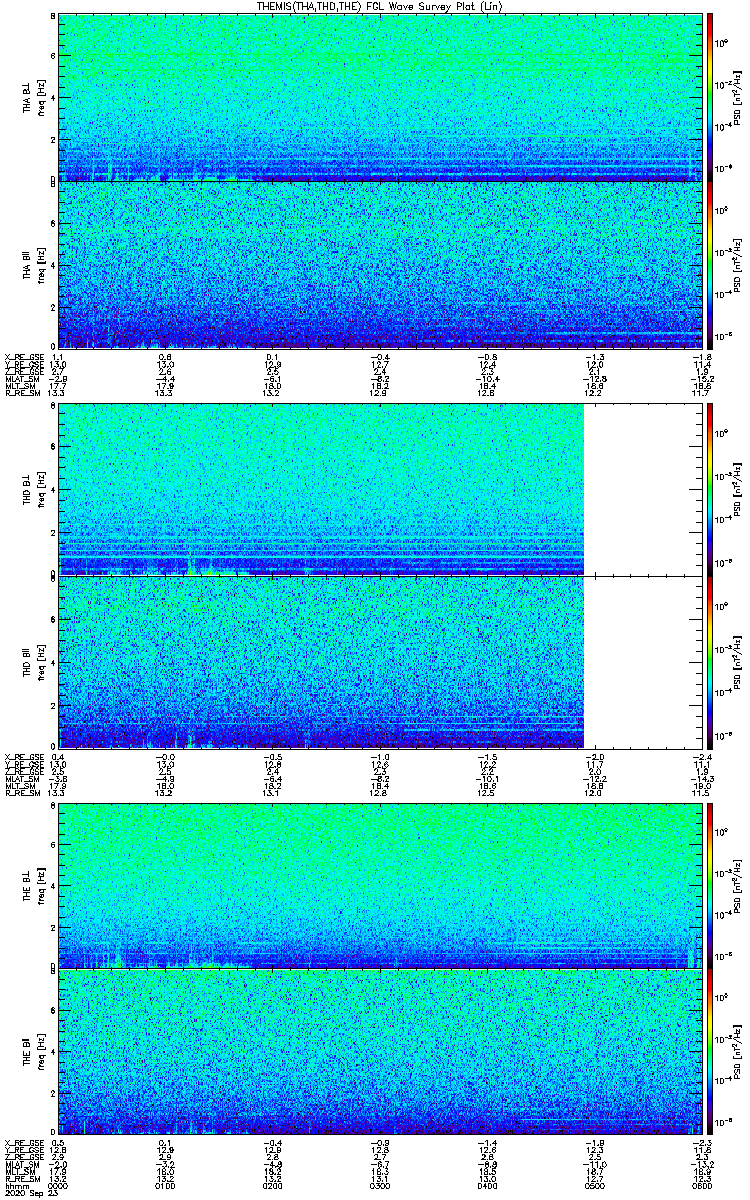Click the R_RE_SM row label below THA panels
The width and height of the screenshot is (750, 1200).
(x=21, y=394)
